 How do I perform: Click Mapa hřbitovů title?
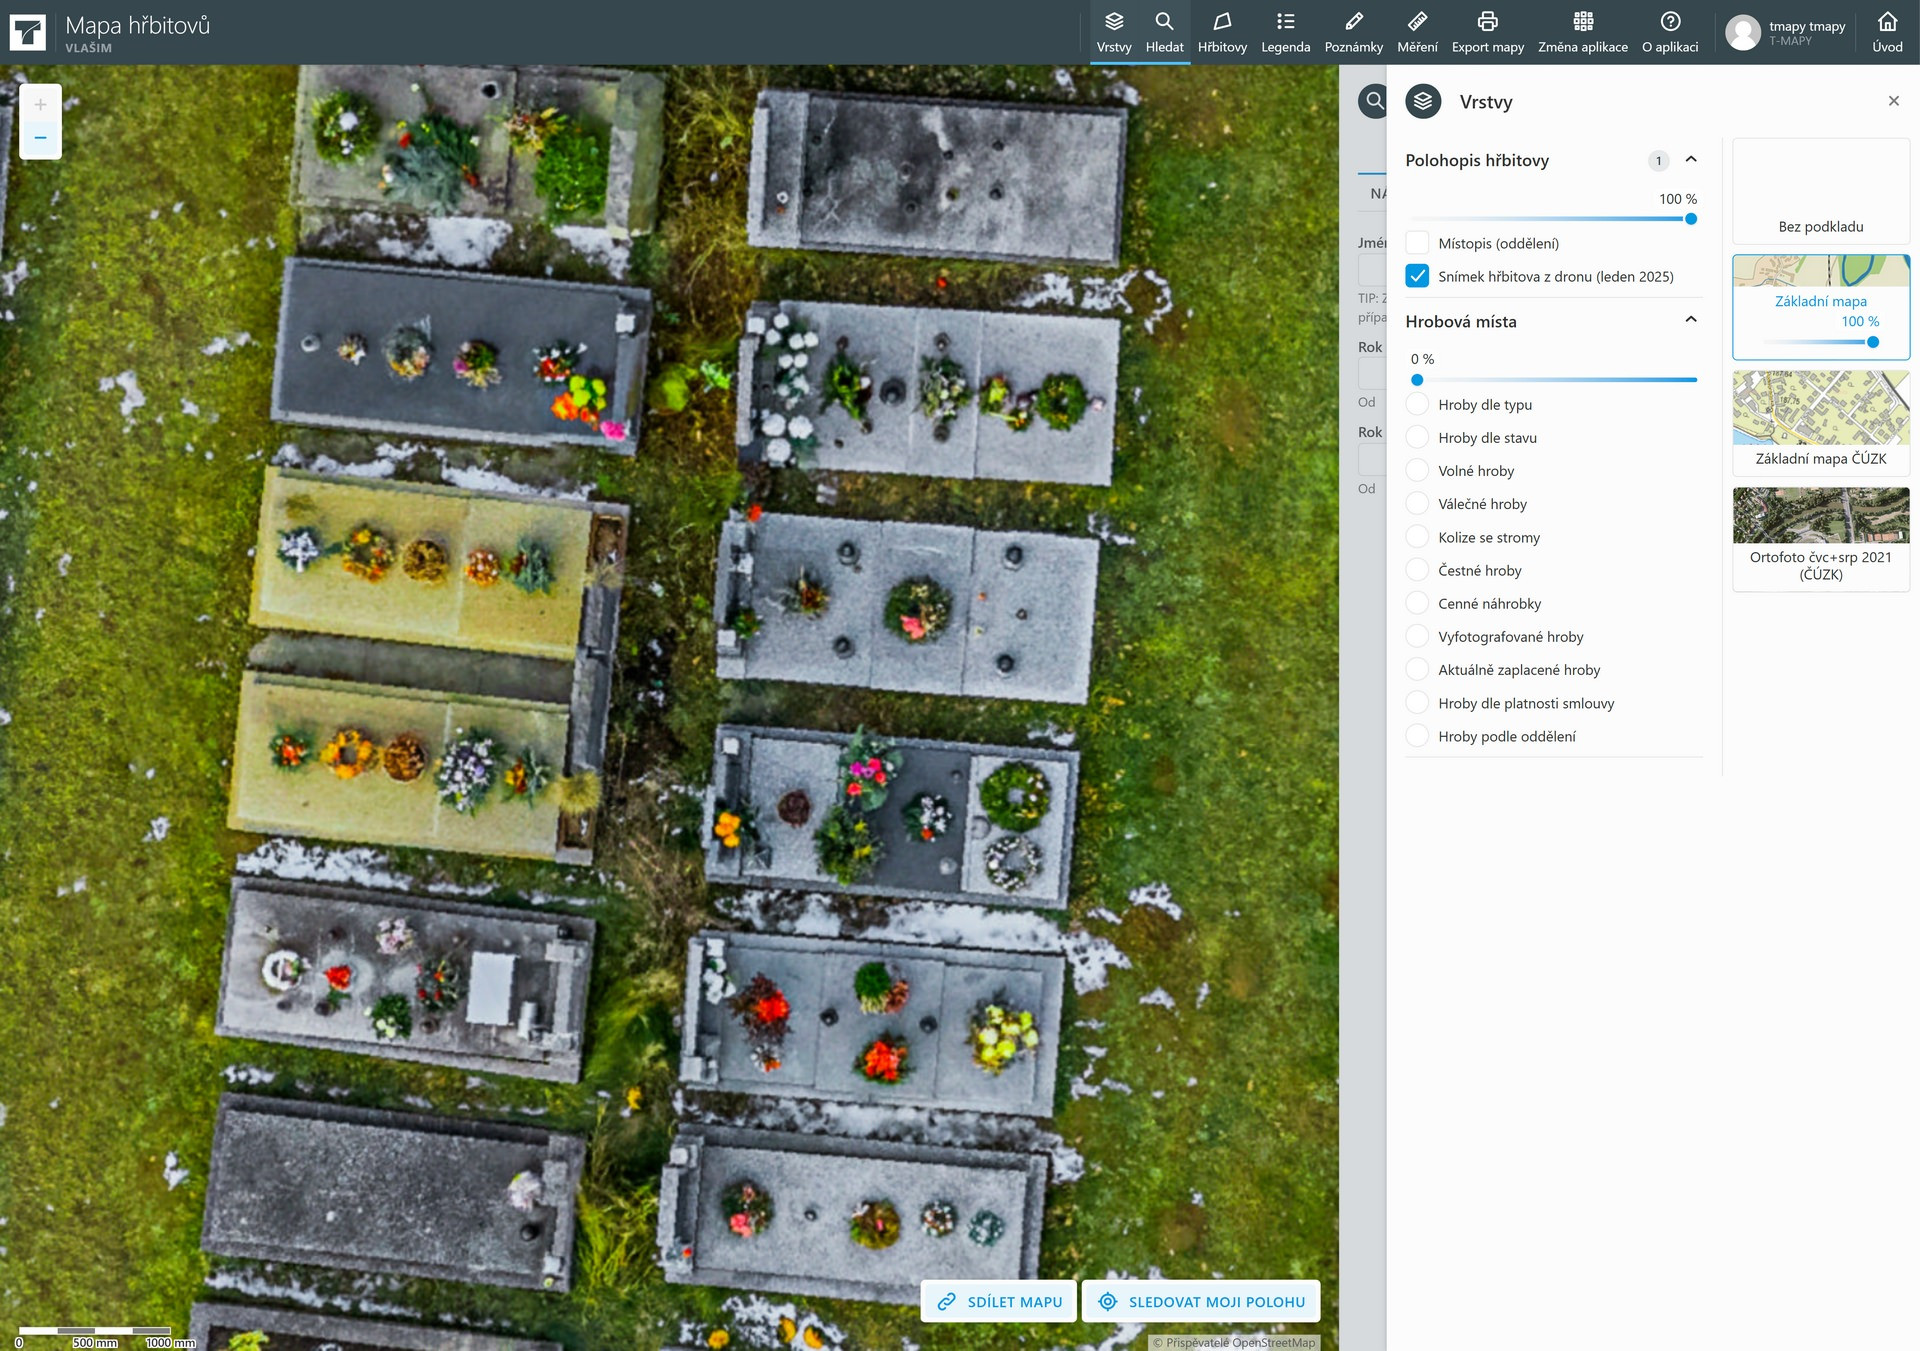tap(138, 25)
